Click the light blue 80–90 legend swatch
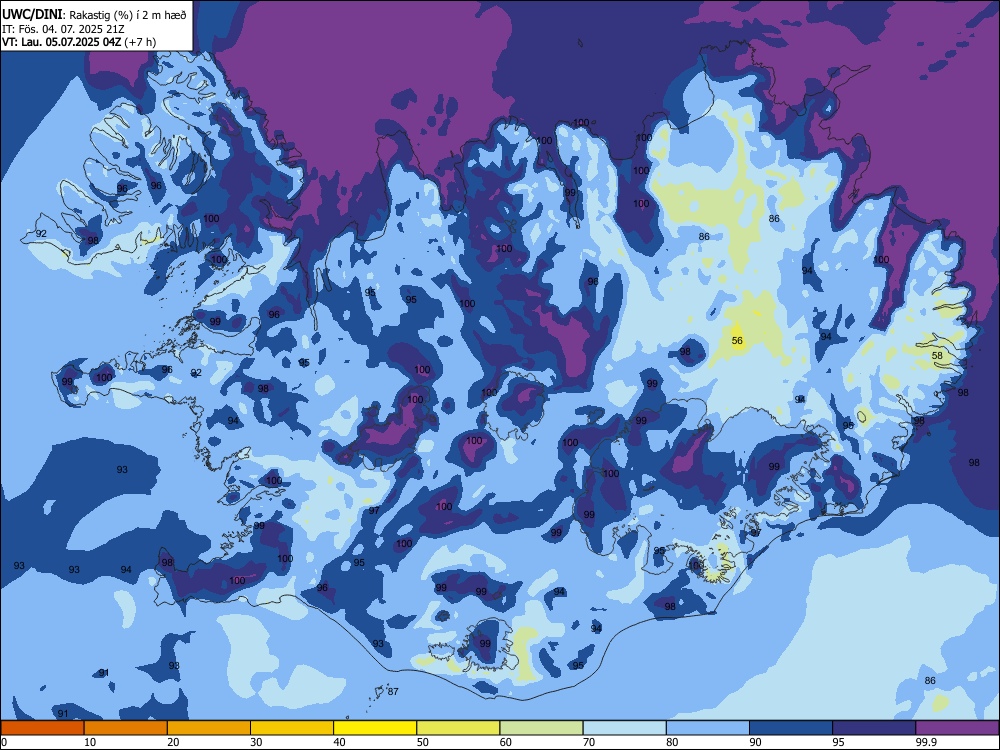Image resolution: width=1000 pixels, height=750 pixels. 708,728
